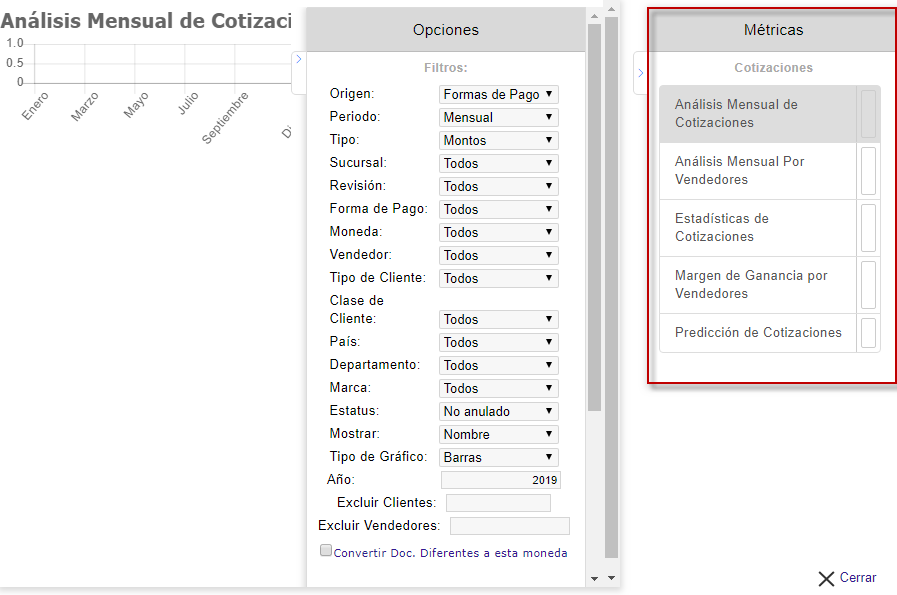This screenshot has height=595, width=897.
Task: Open the Periodo dropdown
Action: click(x=498, y=117)
